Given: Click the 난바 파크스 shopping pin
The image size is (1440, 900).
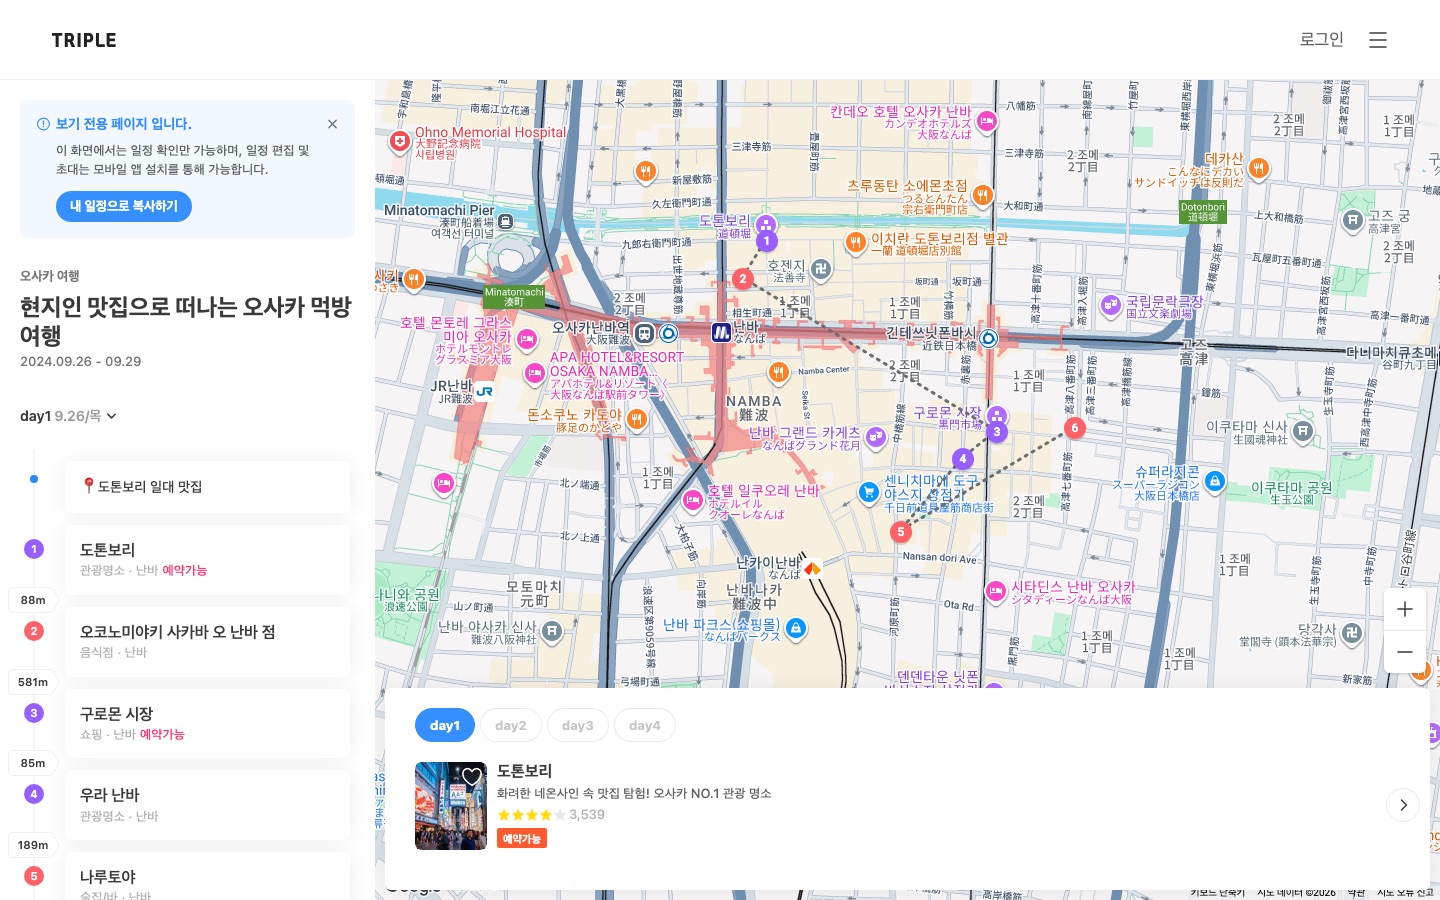Looking at the screenshot, I should 796,628.
